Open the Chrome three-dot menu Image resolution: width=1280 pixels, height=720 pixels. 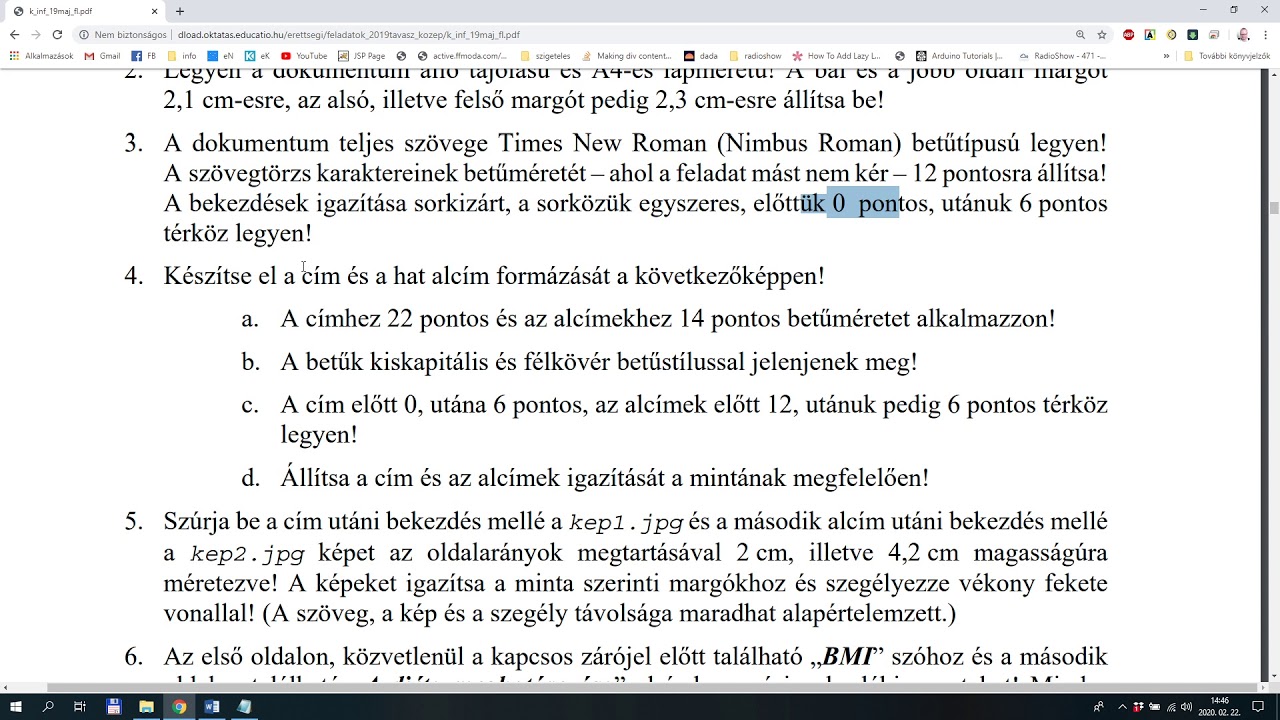[x=1265, y=34]
